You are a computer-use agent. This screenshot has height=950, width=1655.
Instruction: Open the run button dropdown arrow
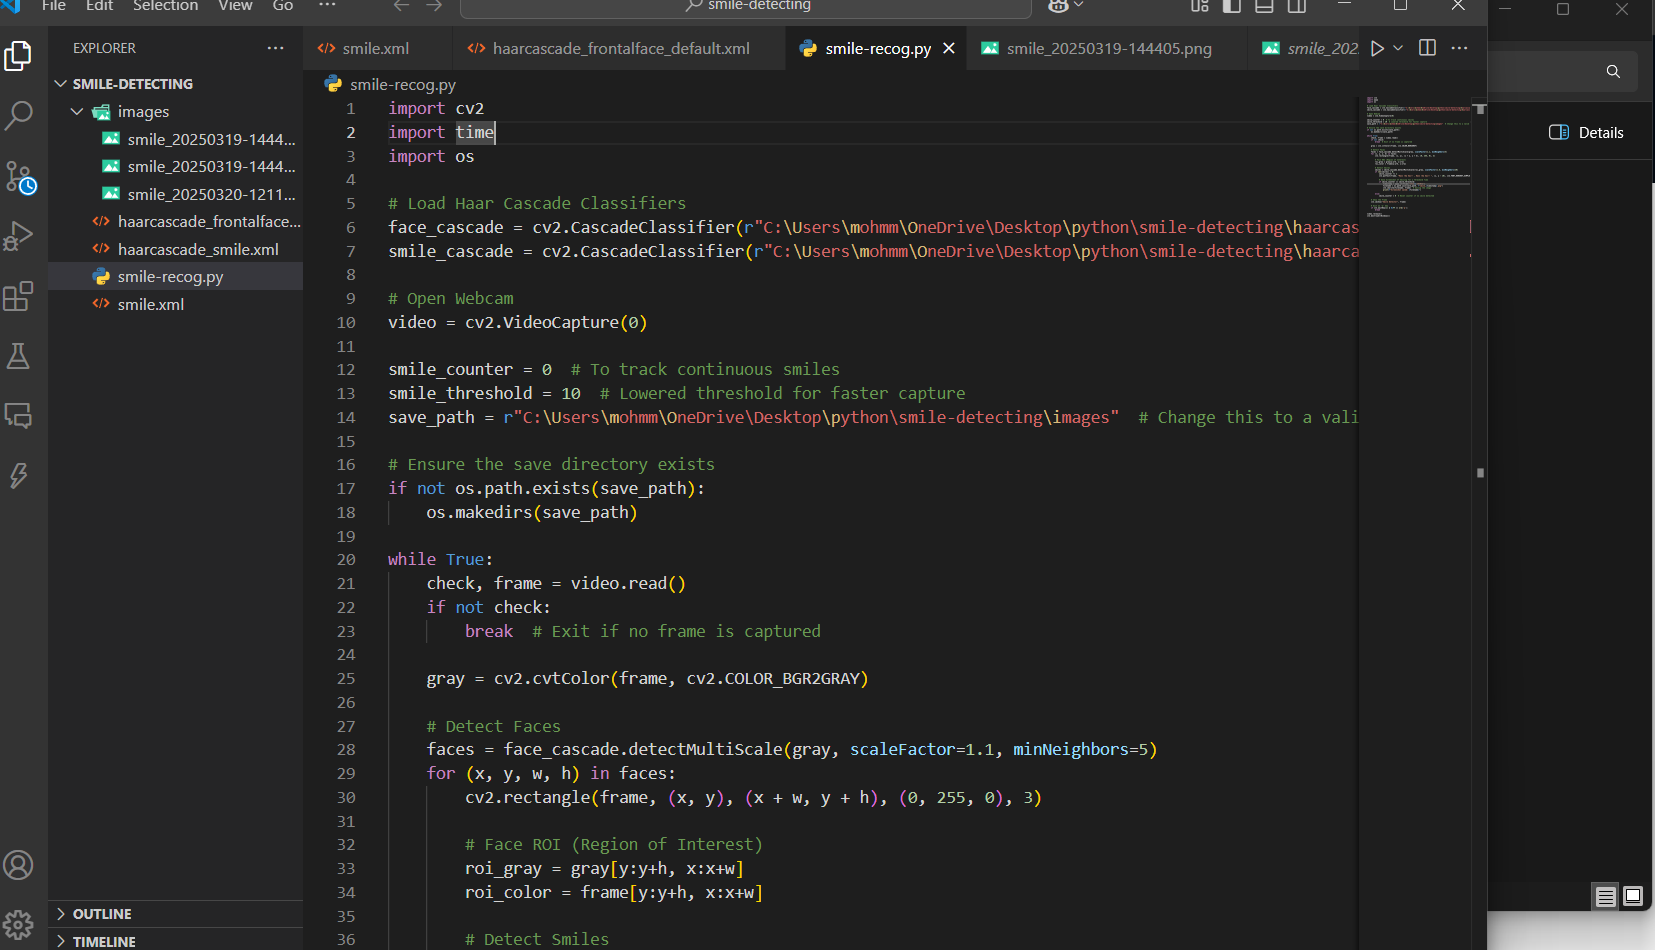coord(1398,48)
